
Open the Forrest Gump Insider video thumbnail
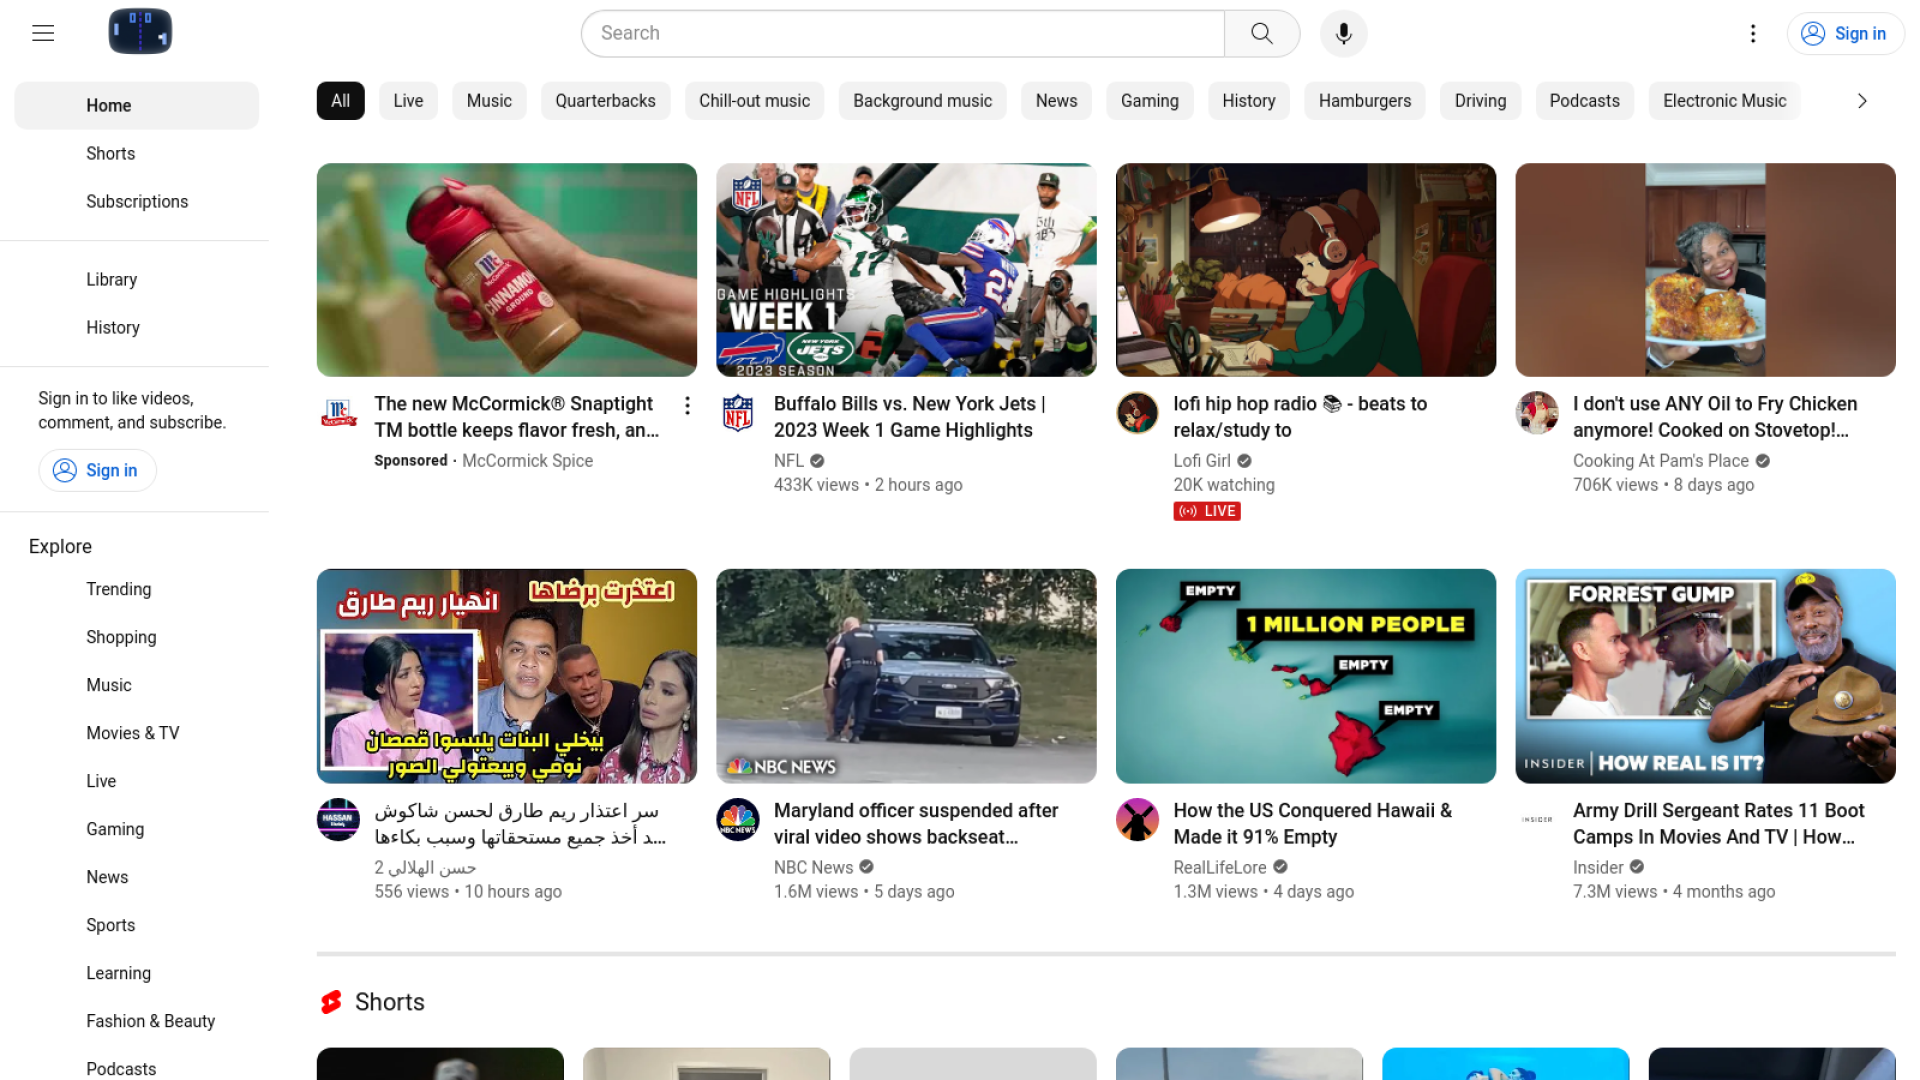(x=1704, y=676)
